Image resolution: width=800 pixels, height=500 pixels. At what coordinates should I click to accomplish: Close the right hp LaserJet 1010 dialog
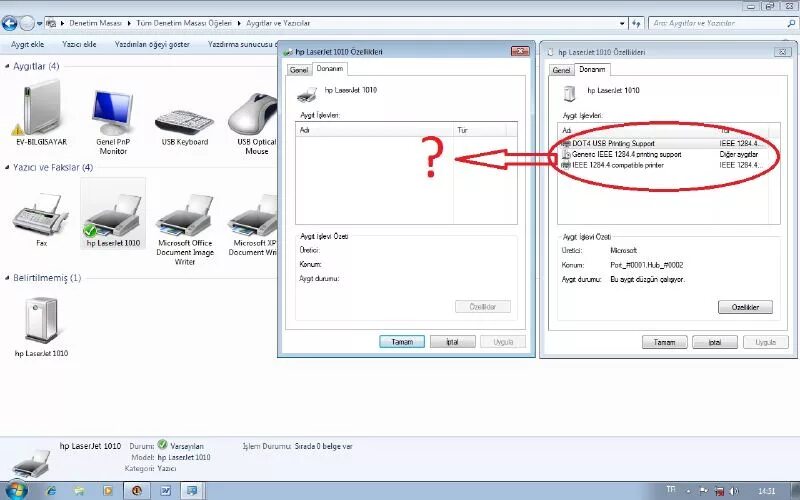783,52
